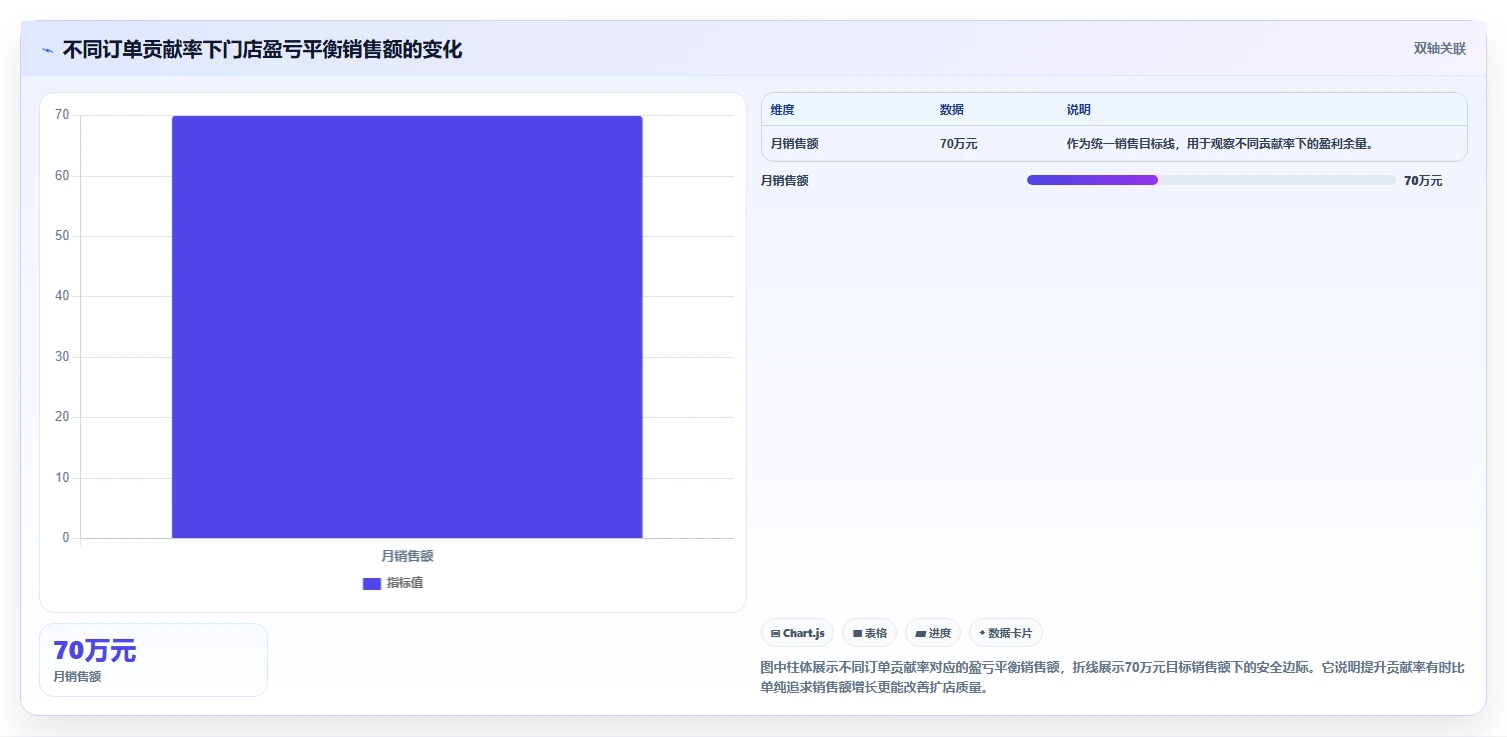This screenshot has height=737, width=1507.
Task: Select the Chart.js tag chip
Action: coord(797,633)
